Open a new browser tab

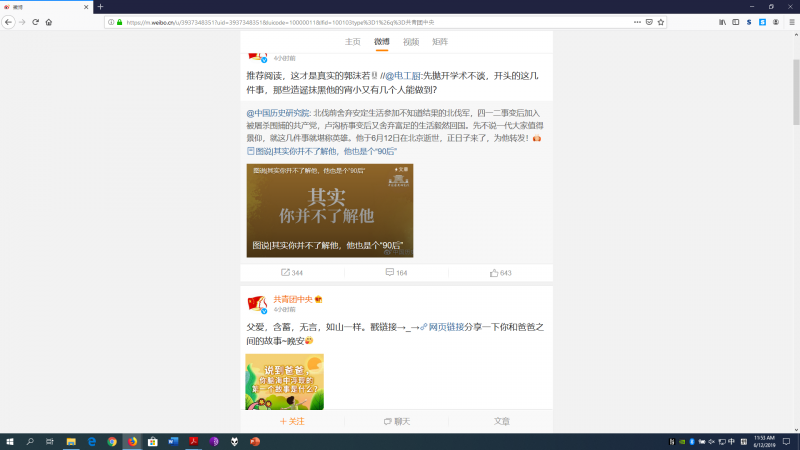click(101, 7)
